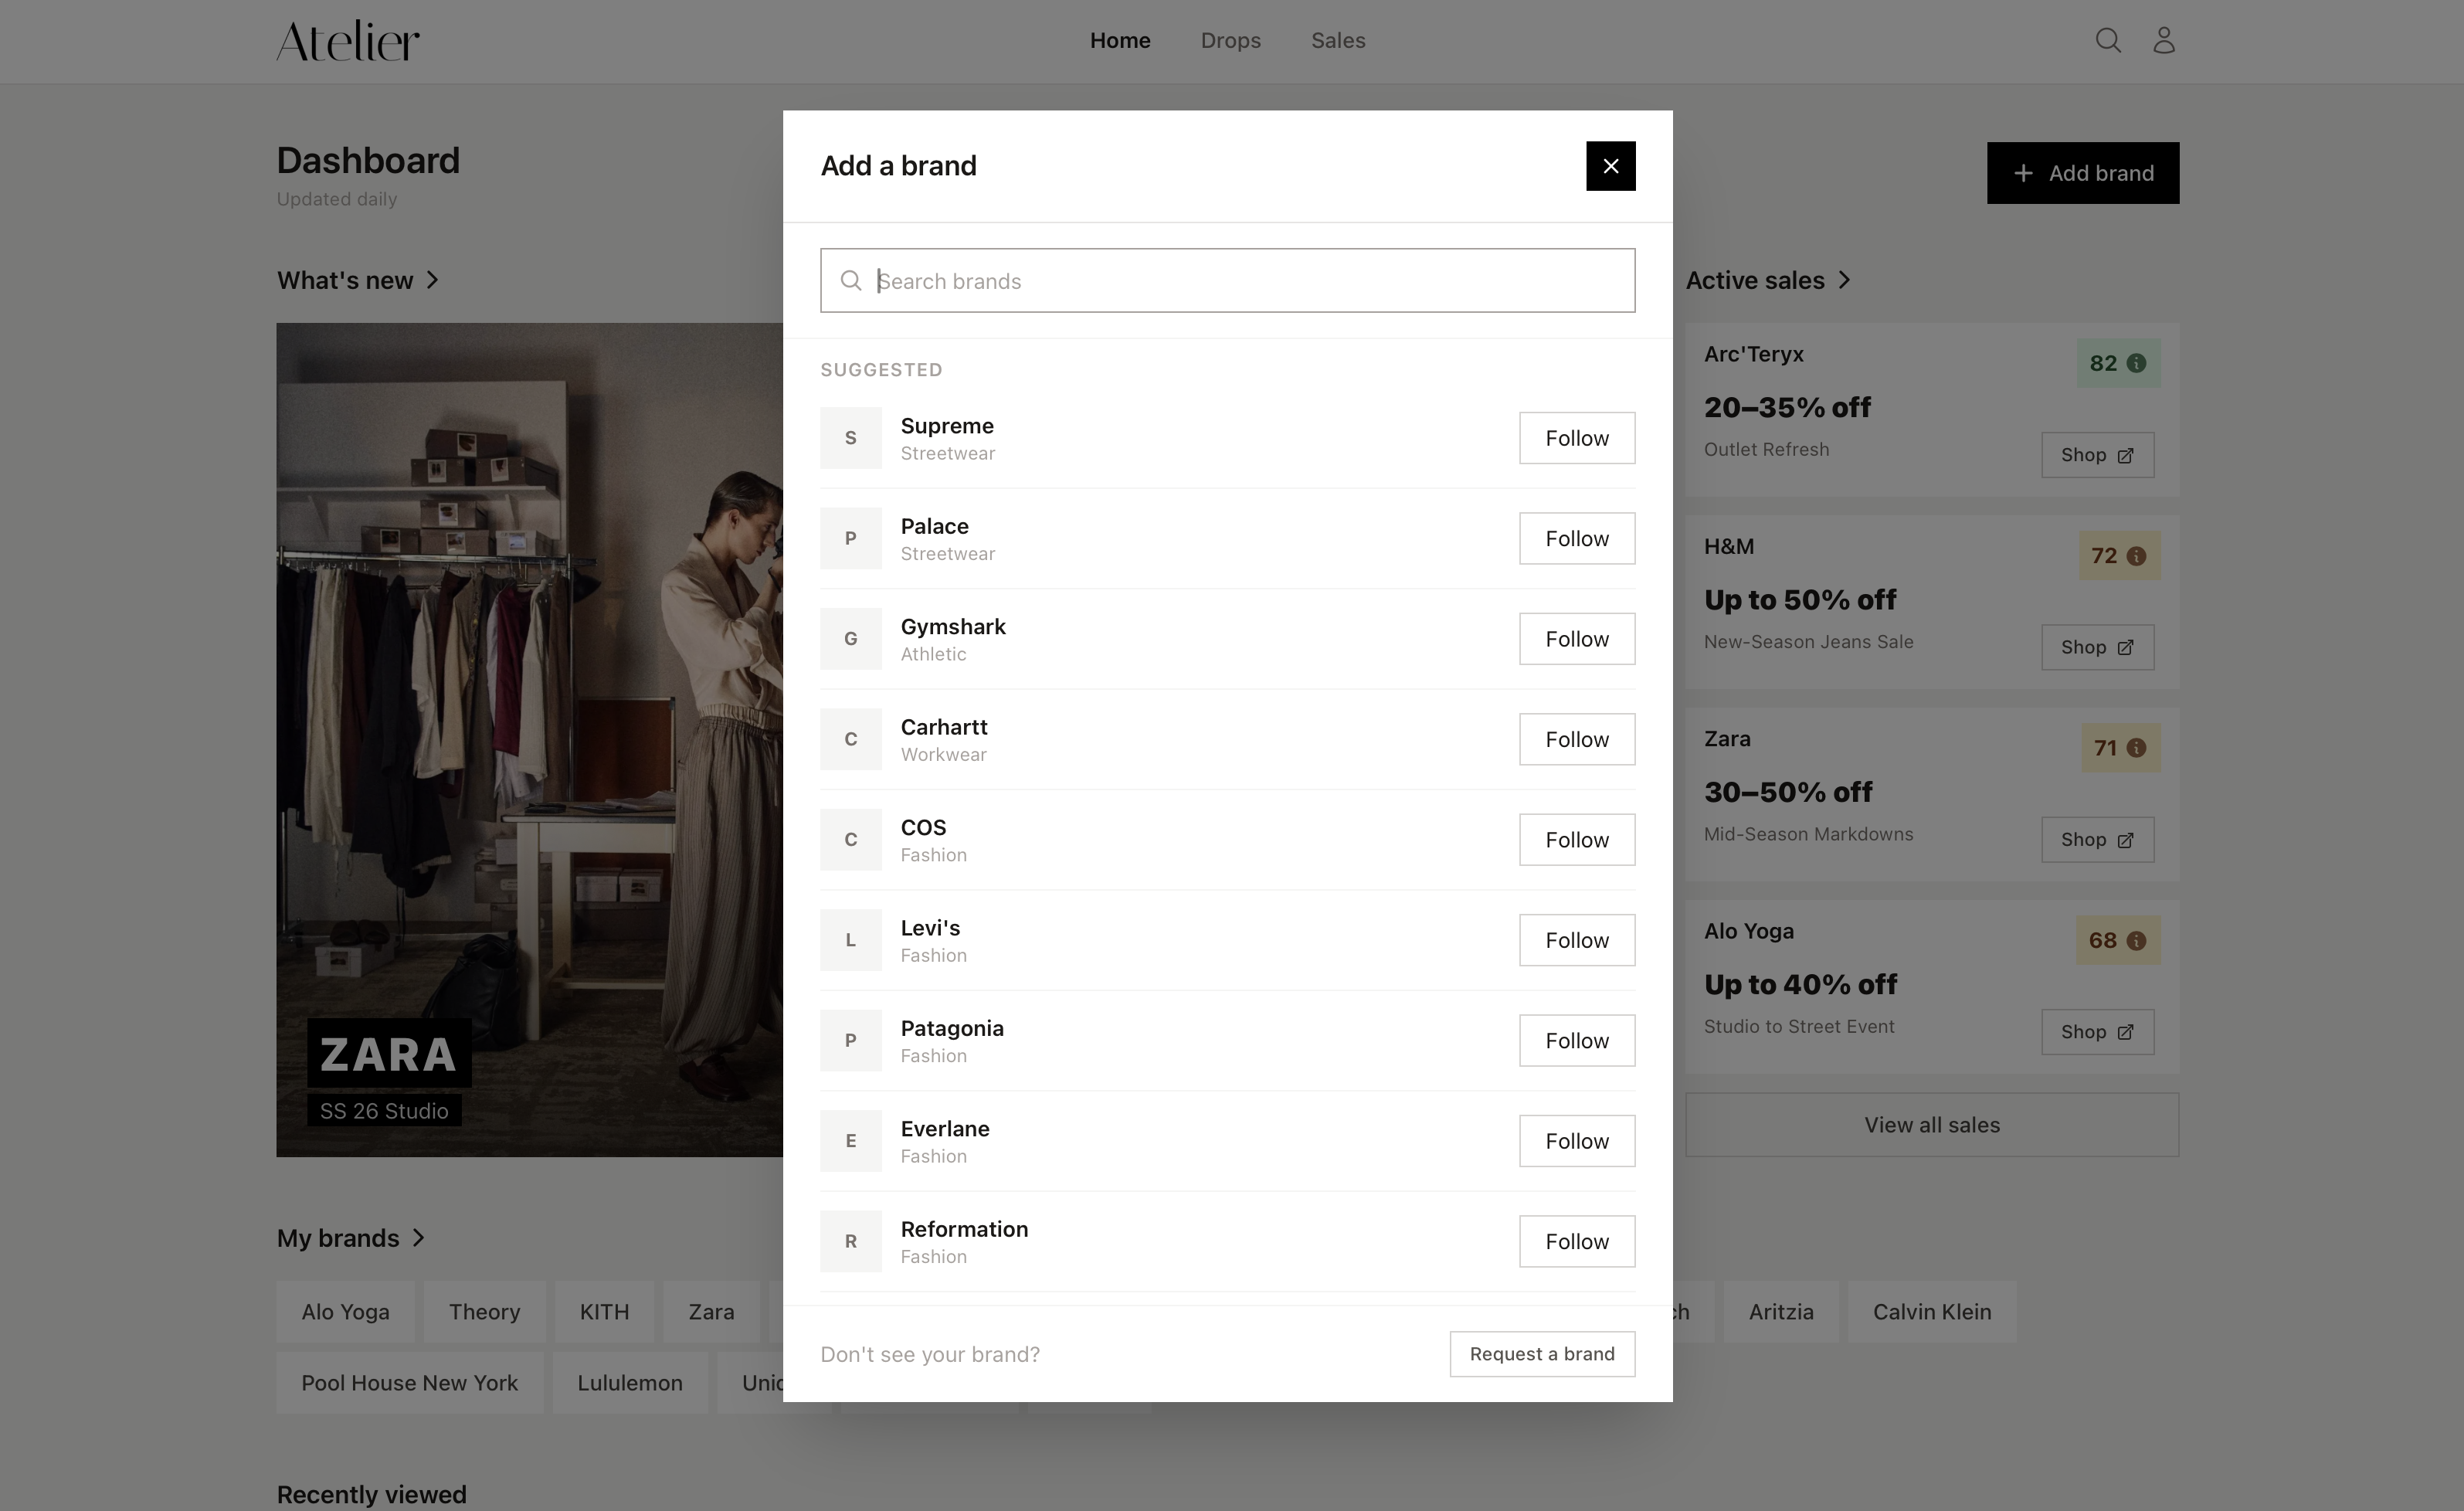Switch to the Sales tab

pos(1338,41)
